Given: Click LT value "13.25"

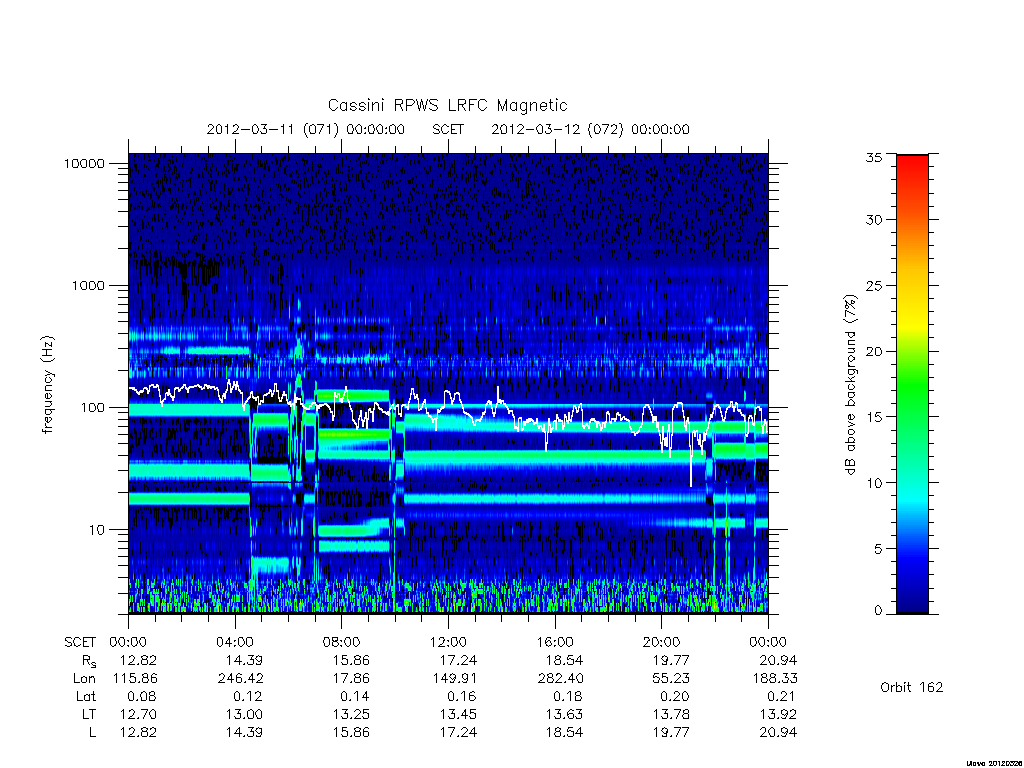Looking at the screenshot, I should click(351, 714).
